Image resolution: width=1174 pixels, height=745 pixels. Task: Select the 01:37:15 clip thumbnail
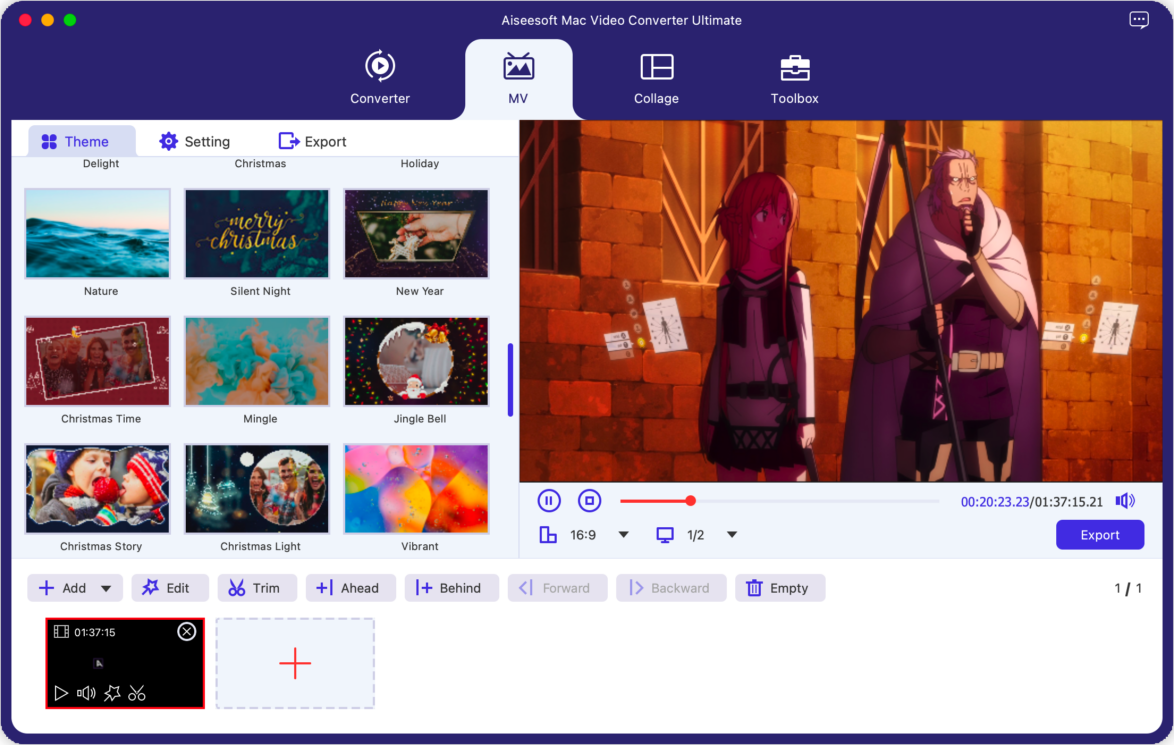tap(125, 663)
